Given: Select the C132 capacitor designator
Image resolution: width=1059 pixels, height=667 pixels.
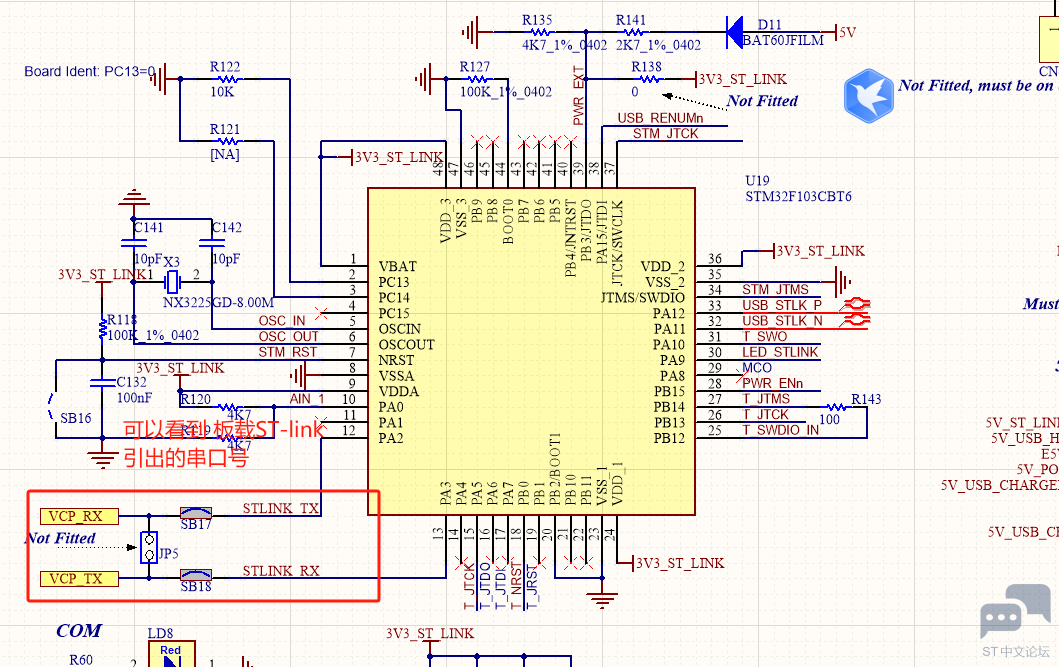Looking at the screenshot, I should coord(132,382).
